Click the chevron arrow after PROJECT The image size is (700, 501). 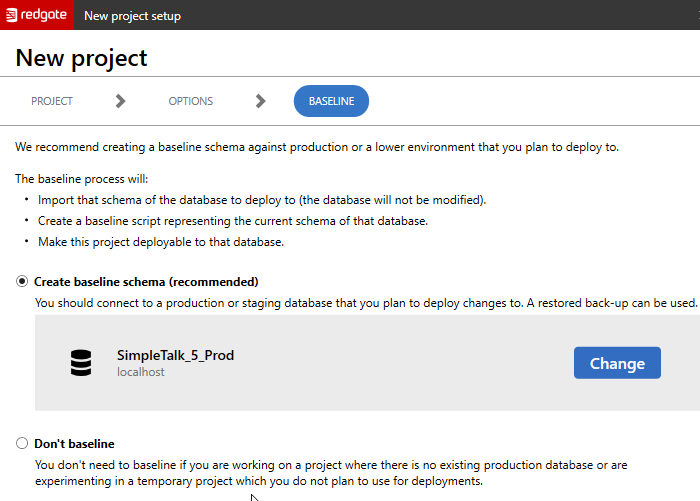pos(121,101)
